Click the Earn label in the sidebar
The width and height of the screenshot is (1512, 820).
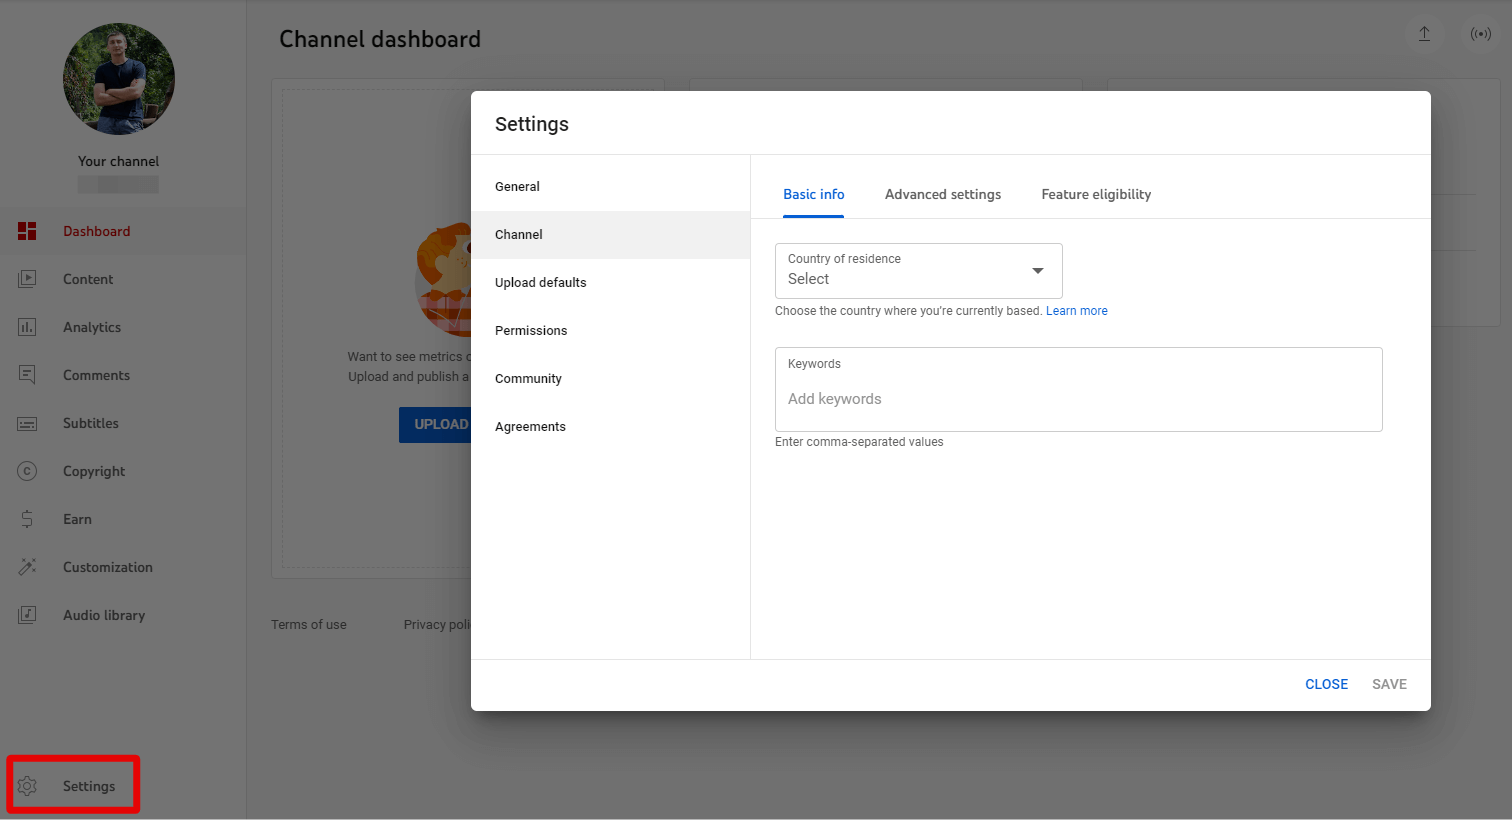pos(77,519)
